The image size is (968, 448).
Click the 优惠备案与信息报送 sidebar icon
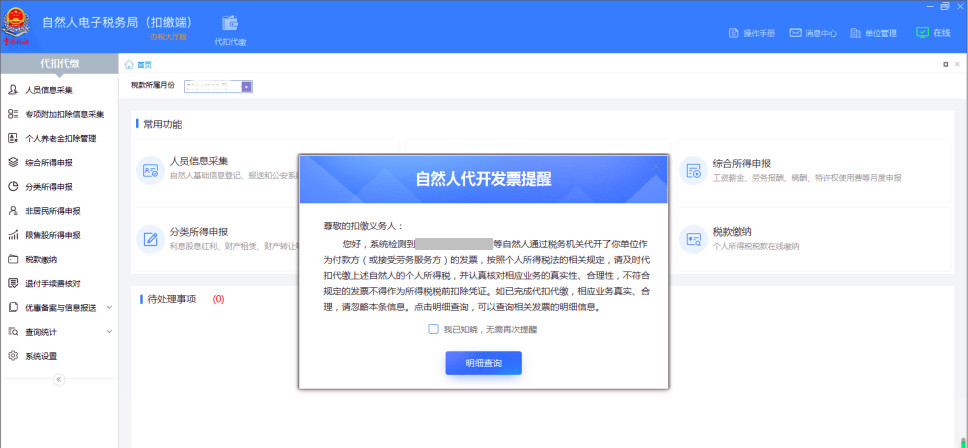click(x=13, y=307)
